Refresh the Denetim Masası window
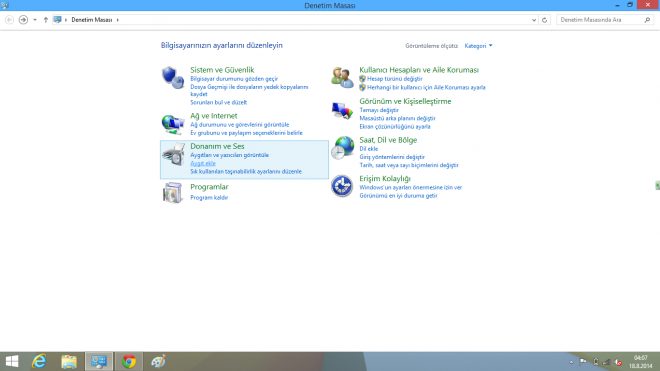 [544, 20]
